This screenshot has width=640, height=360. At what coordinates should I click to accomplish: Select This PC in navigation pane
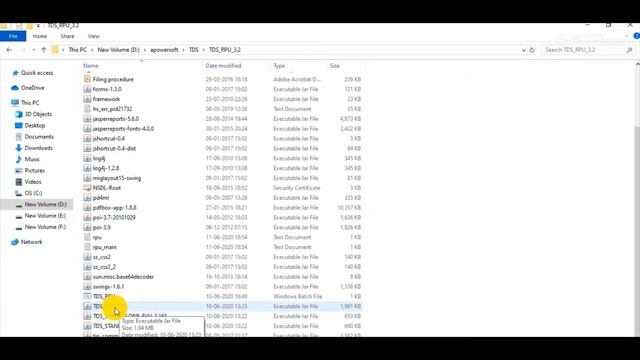click(30, 102)
